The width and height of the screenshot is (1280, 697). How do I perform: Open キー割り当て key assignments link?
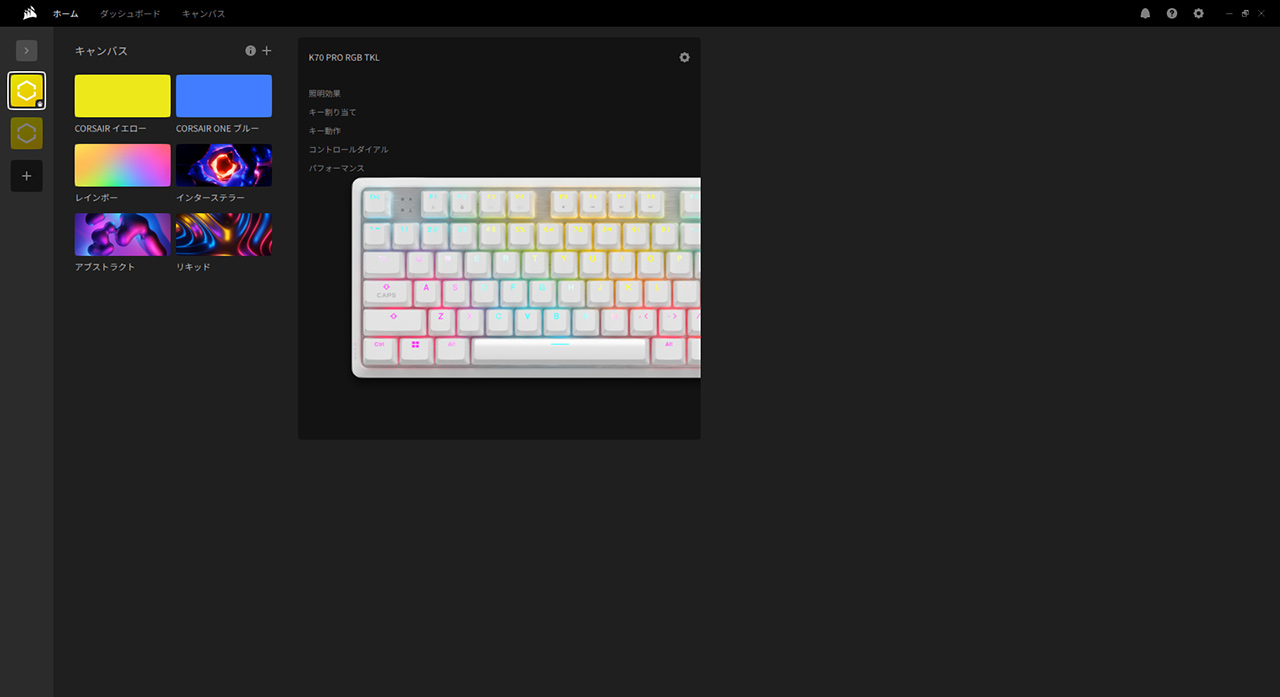coord(332,112)
